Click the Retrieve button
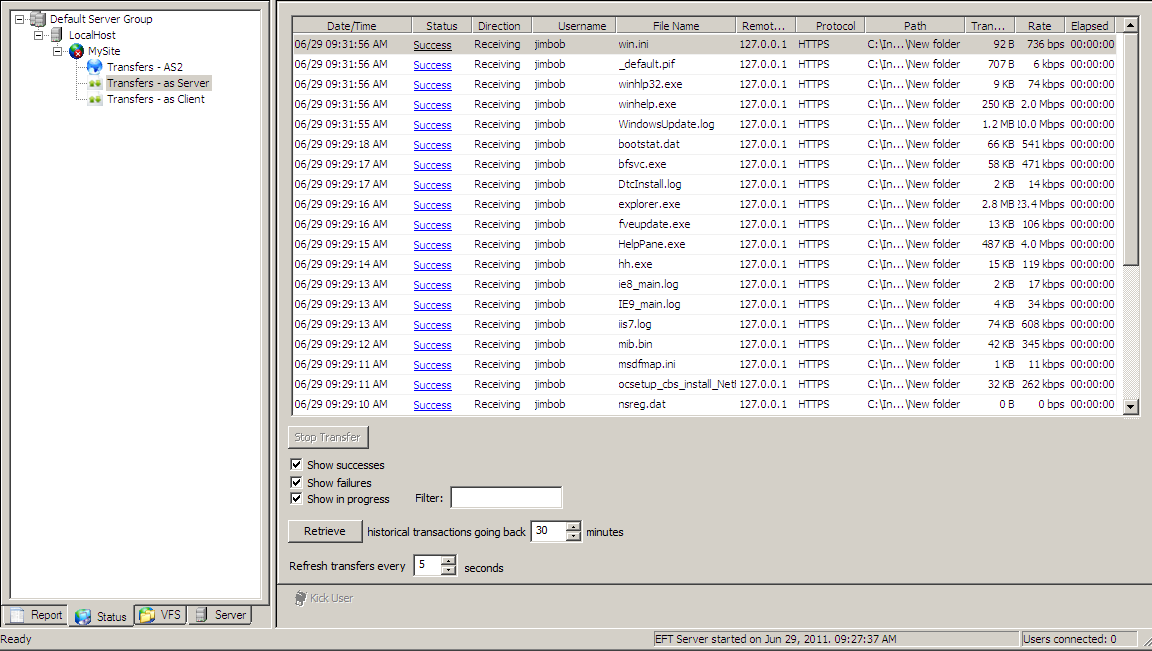1152x651 pixels. tap(325, 531)
